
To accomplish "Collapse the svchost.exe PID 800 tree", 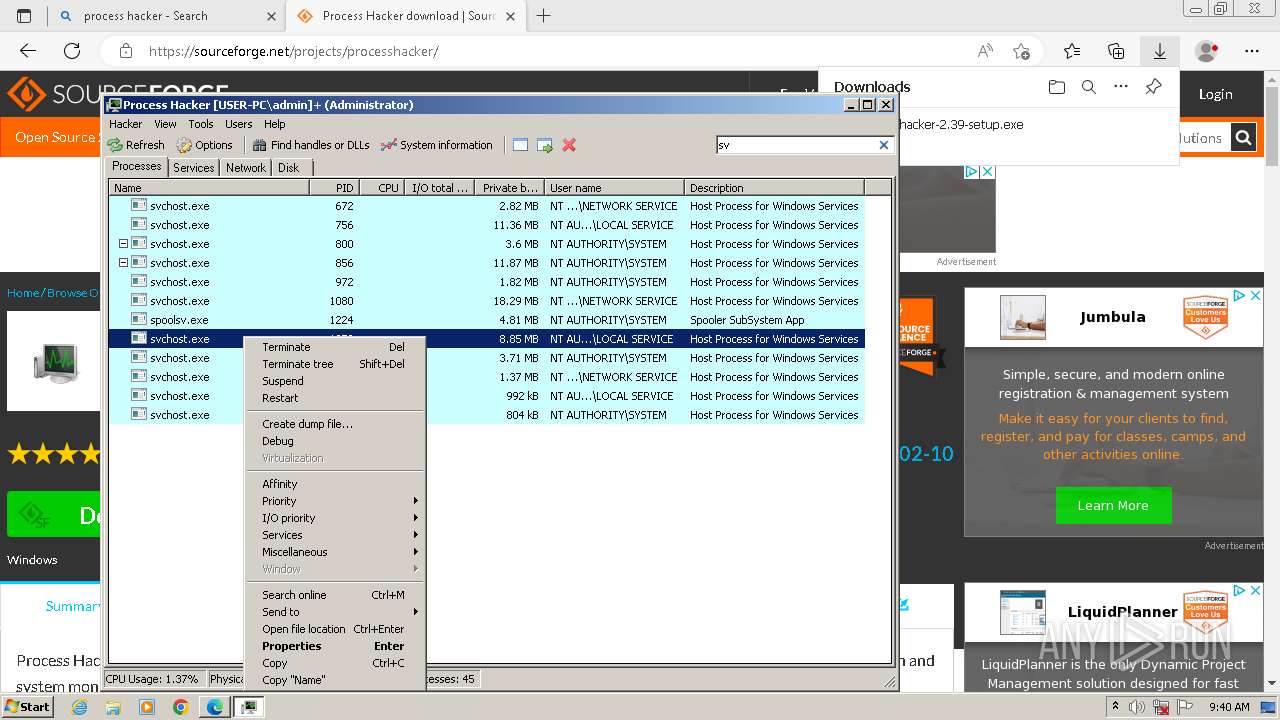I will [123, 244].
